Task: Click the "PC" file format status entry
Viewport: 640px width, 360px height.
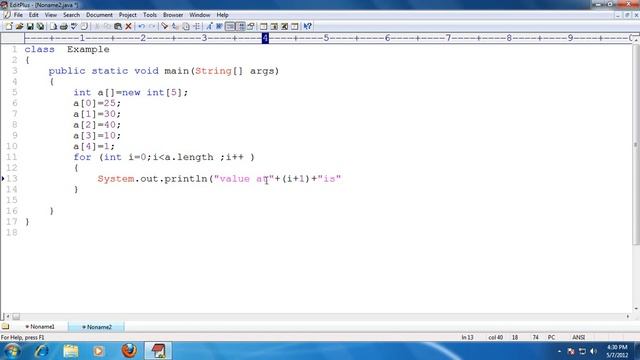Action: [x=551, y=338]
